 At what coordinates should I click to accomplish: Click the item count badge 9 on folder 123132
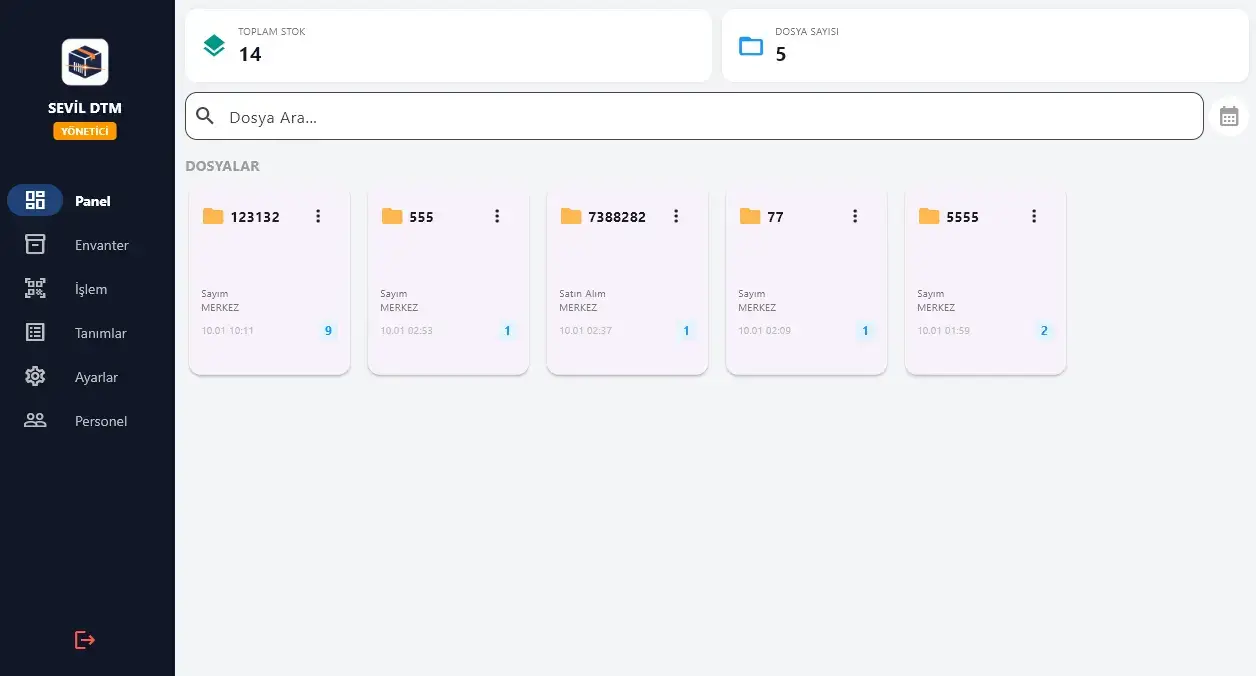tap(328, 331)
